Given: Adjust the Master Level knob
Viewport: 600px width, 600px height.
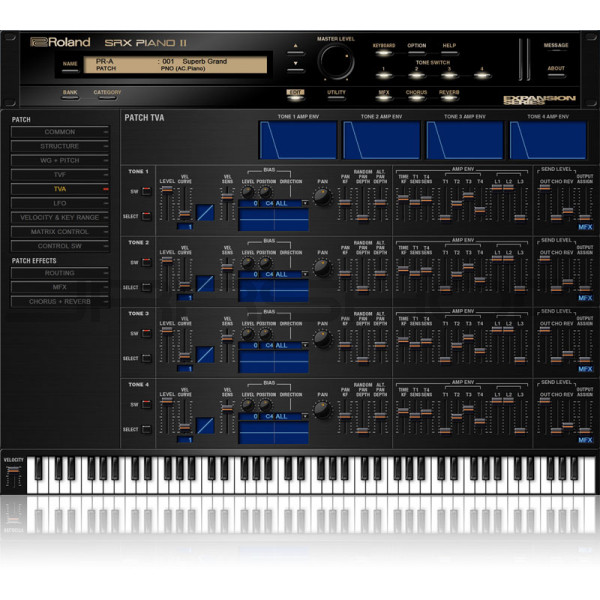Looking at the screenshot, I should (337, 61).
